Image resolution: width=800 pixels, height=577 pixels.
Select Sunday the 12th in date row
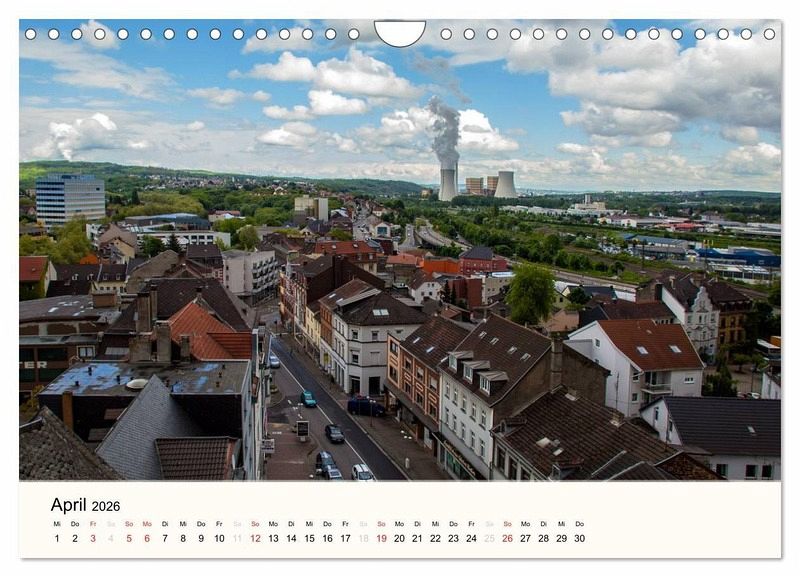pos(255,538)
